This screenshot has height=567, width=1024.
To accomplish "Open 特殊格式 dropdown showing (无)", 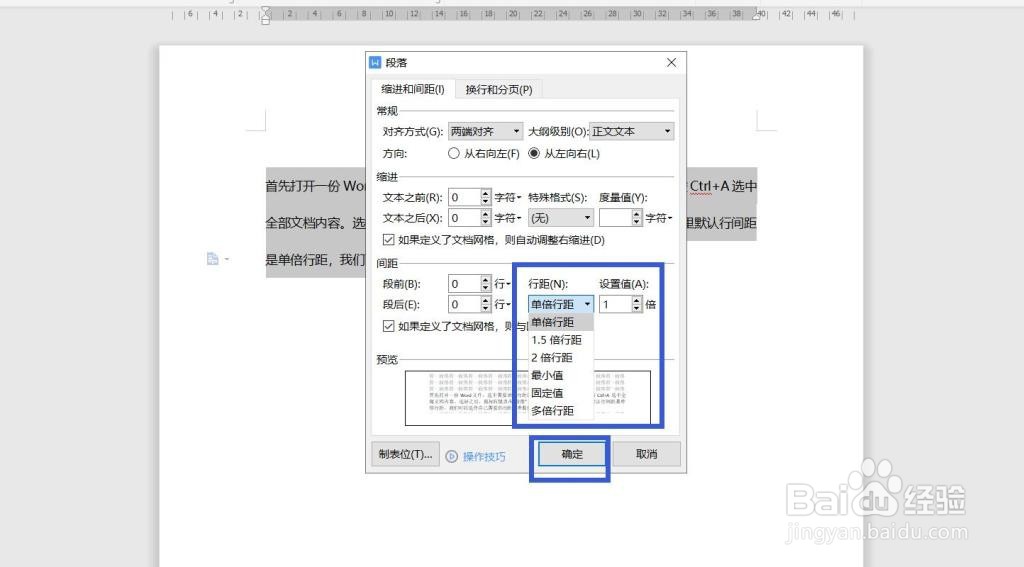I will pos(561,218).
